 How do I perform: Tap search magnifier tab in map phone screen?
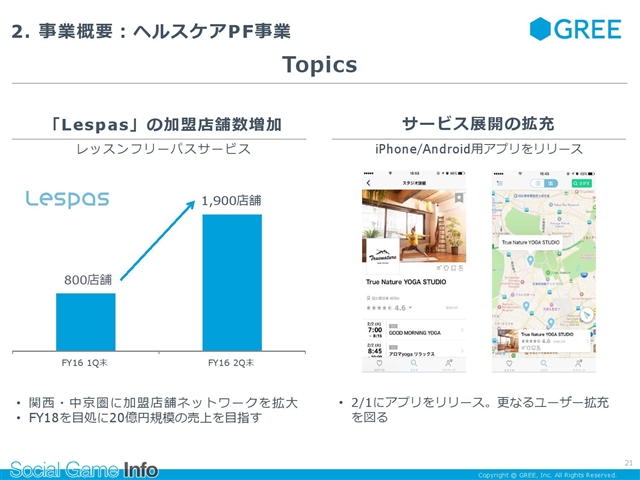click(x=544, y=363)
